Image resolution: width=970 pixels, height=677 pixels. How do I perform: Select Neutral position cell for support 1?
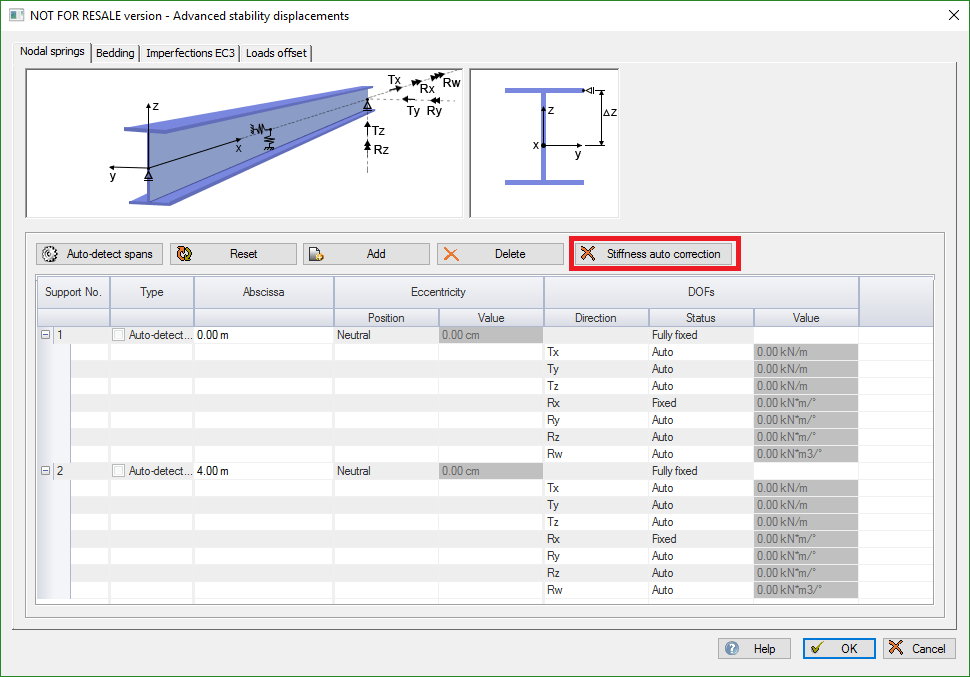(385, 335)
